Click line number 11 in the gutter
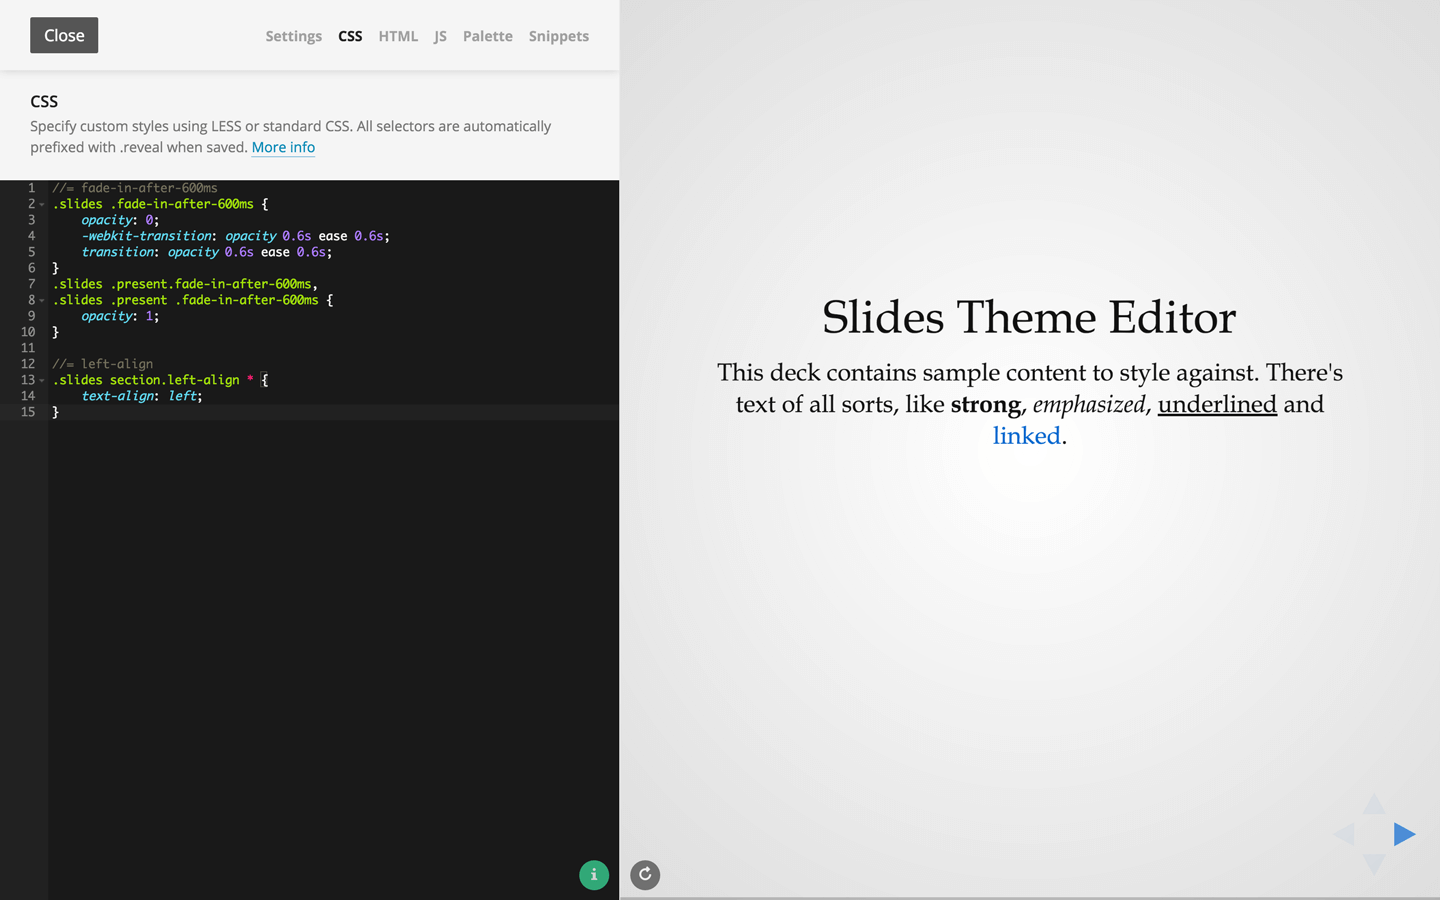The height and width of the screenshot is (900, 1440). tap(28, 348)
